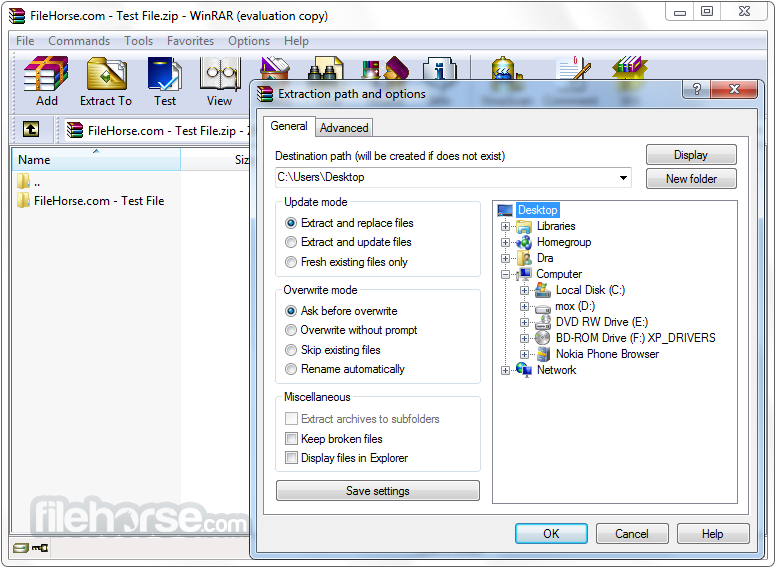The height and width of the screenshot is (568, 776).
Task: Click the drive icon in status bar
Action: point(21,548)
